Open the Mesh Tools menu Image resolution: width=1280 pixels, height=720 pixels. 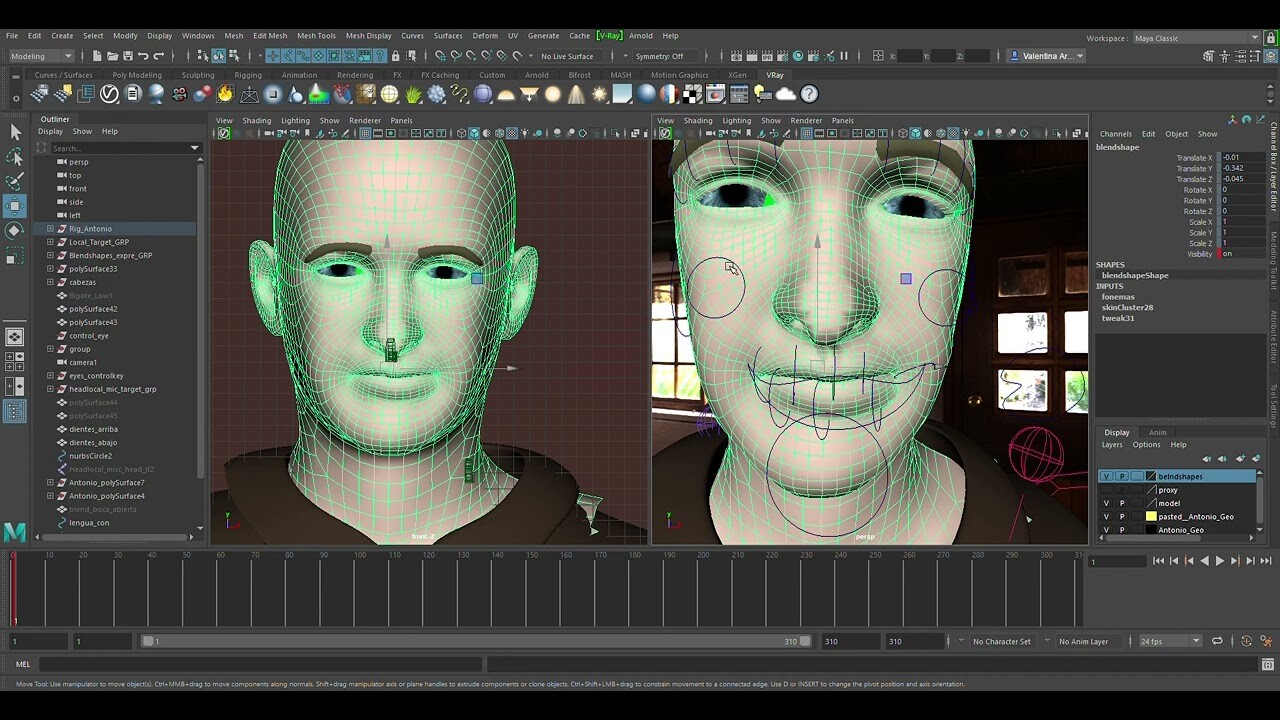316,34
